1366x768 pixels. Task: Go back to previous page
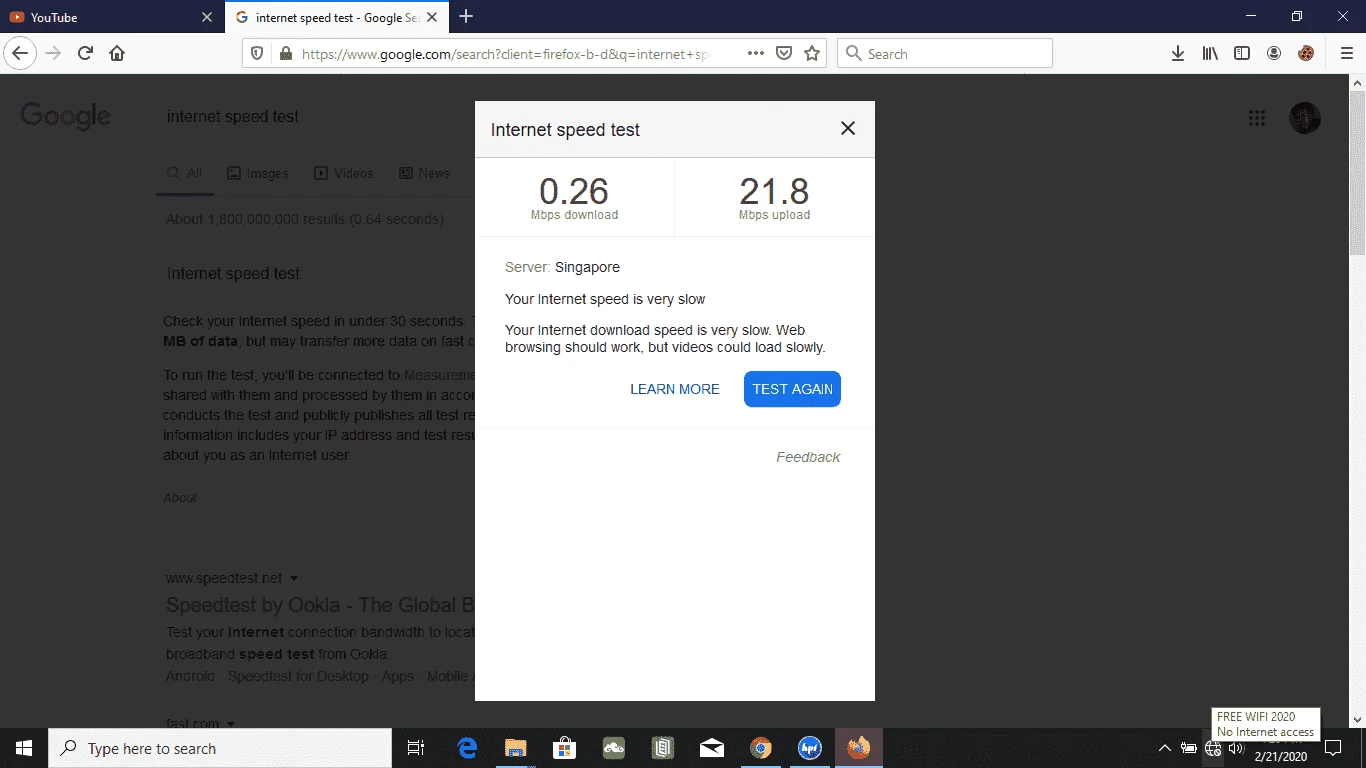[21, 54]
